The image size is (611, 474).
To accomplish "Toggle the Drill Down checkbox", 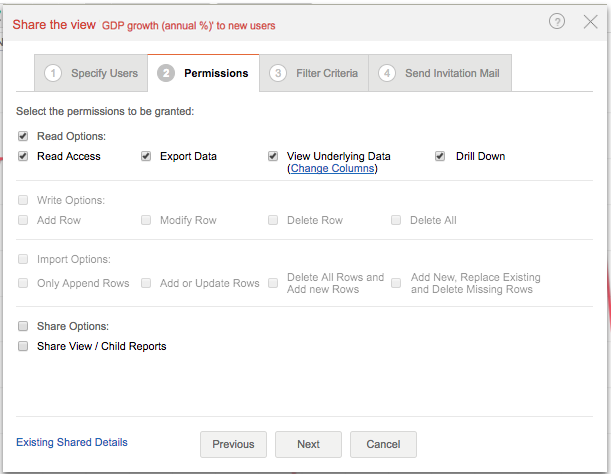I will point(441,156).
